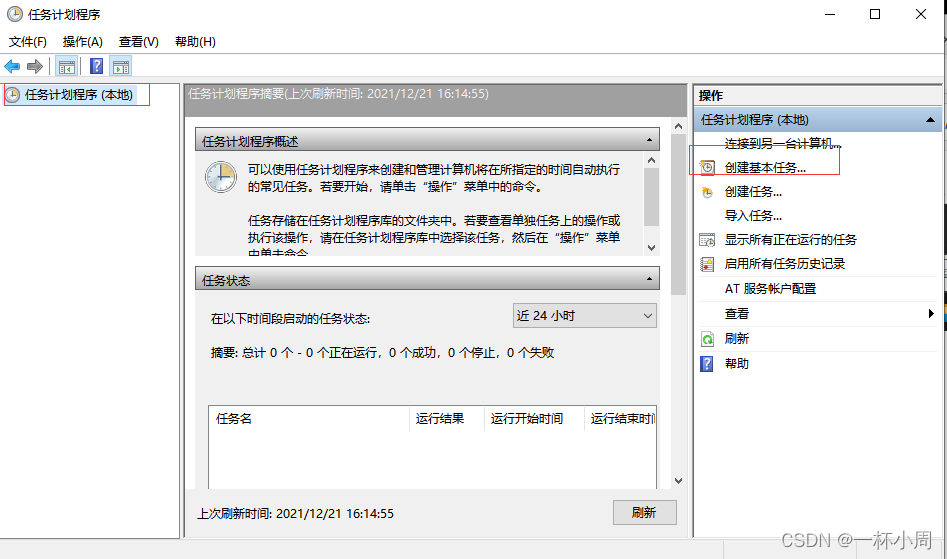Click the green 刷新 icon in actions
Image resolution: width=947 pixels, height=559 pixels.
point(707,339)
